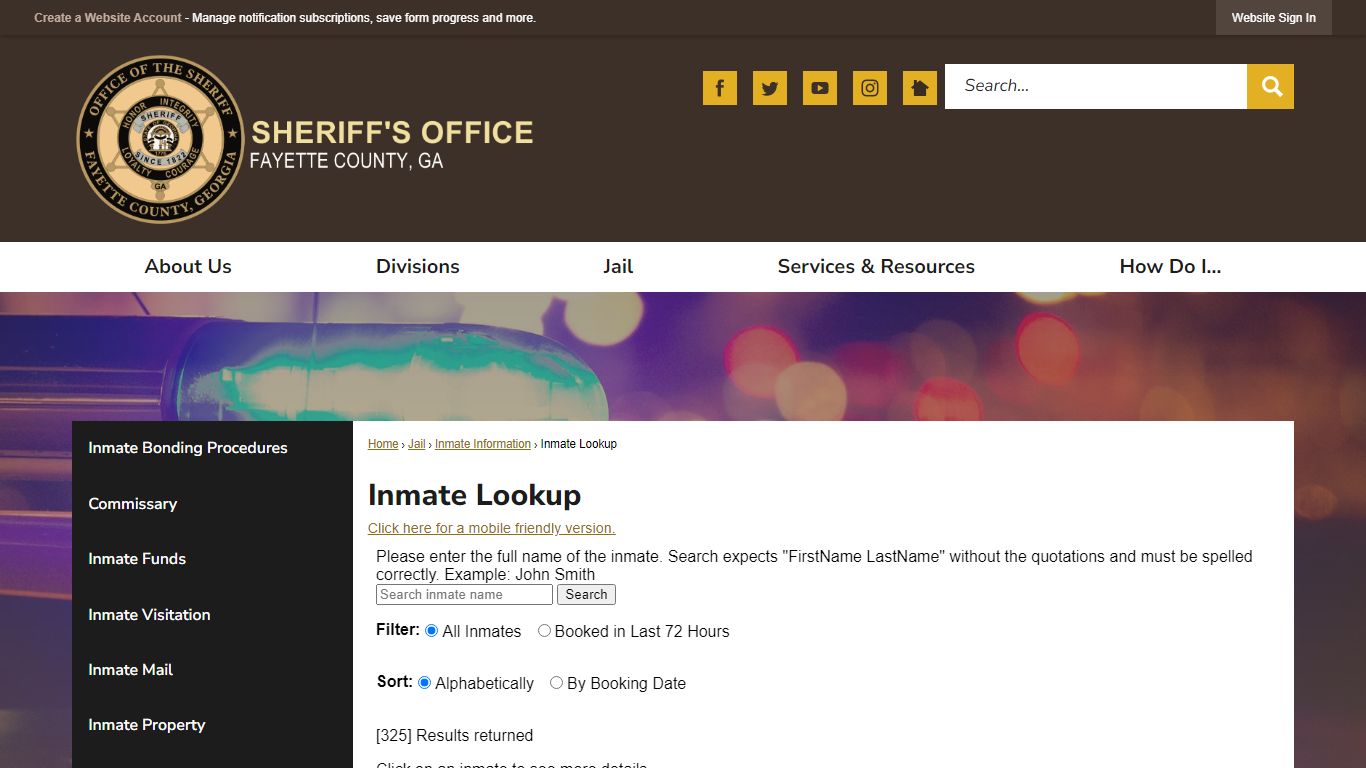Click the magnifying glass search icon
This screenshot has height=768, width=1366.
[x=1270, y=86]
